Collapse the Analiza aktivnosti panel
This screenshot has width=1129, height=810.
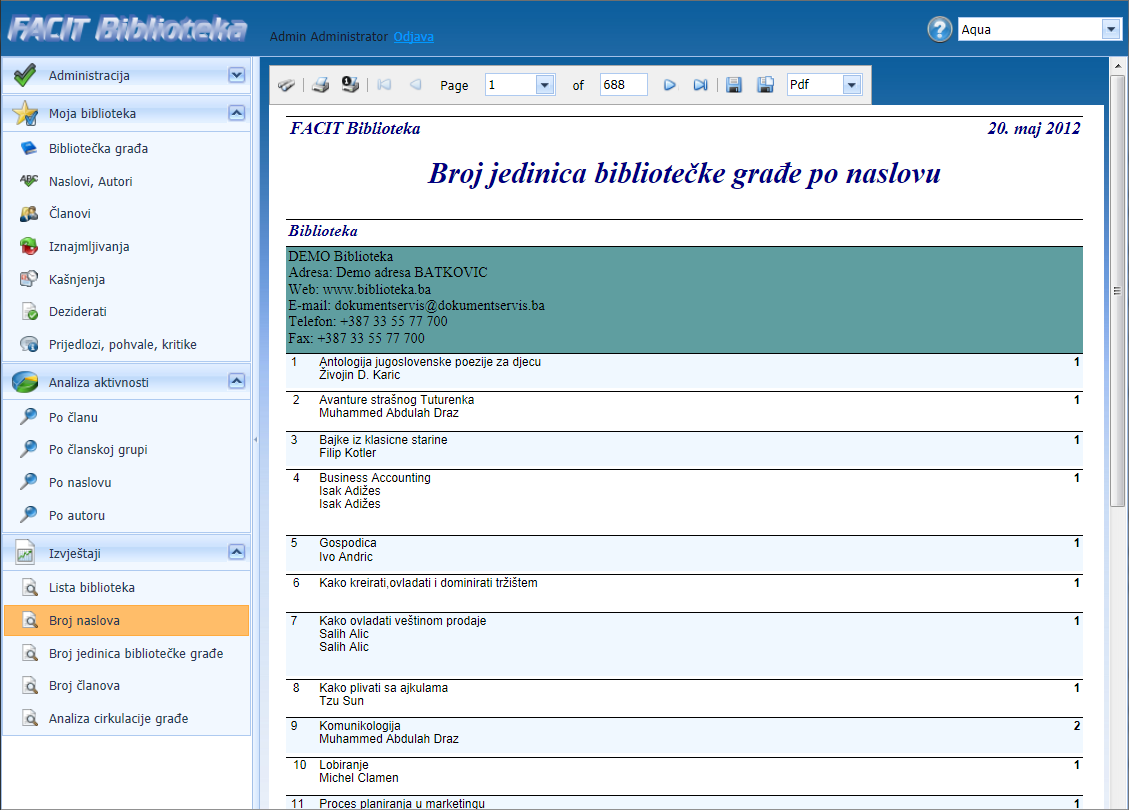tap(236, 381)
